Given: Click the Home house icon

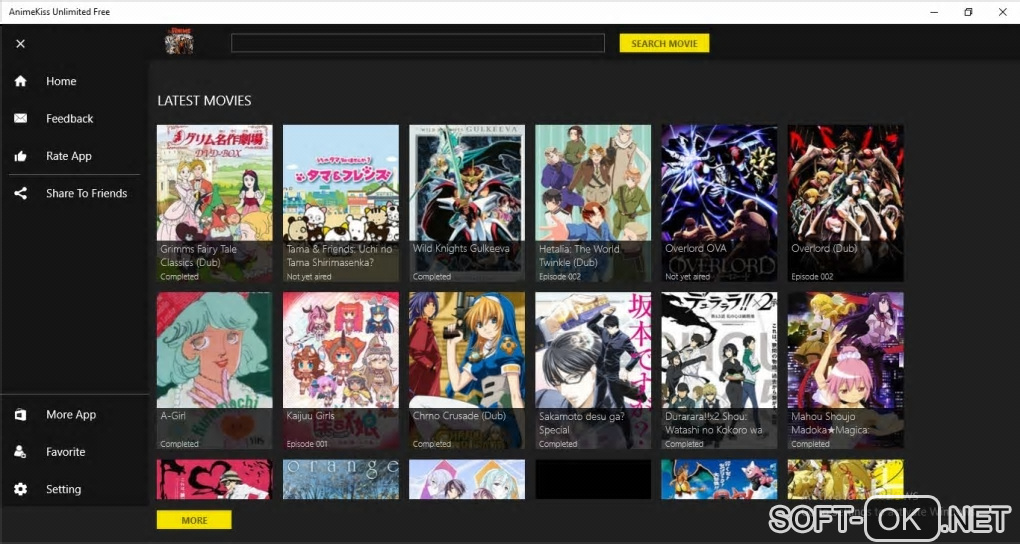Looking at the screenshot, I should click(x=21, y=81).
